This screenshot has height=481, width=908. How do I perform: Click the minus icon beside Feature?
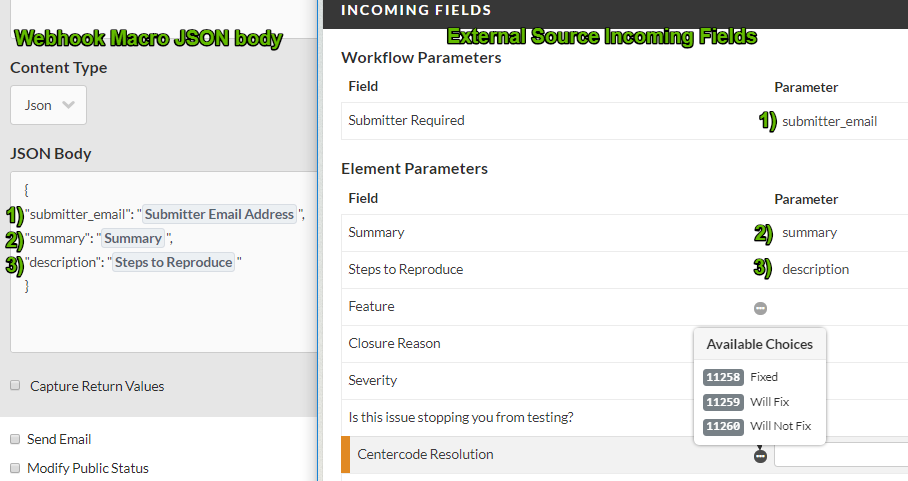click(x=760, y=308)
